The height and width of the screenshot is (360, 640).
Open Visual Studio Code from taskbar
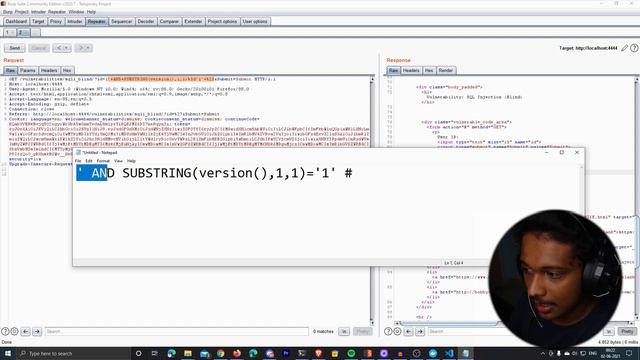(x=449, y=353)
